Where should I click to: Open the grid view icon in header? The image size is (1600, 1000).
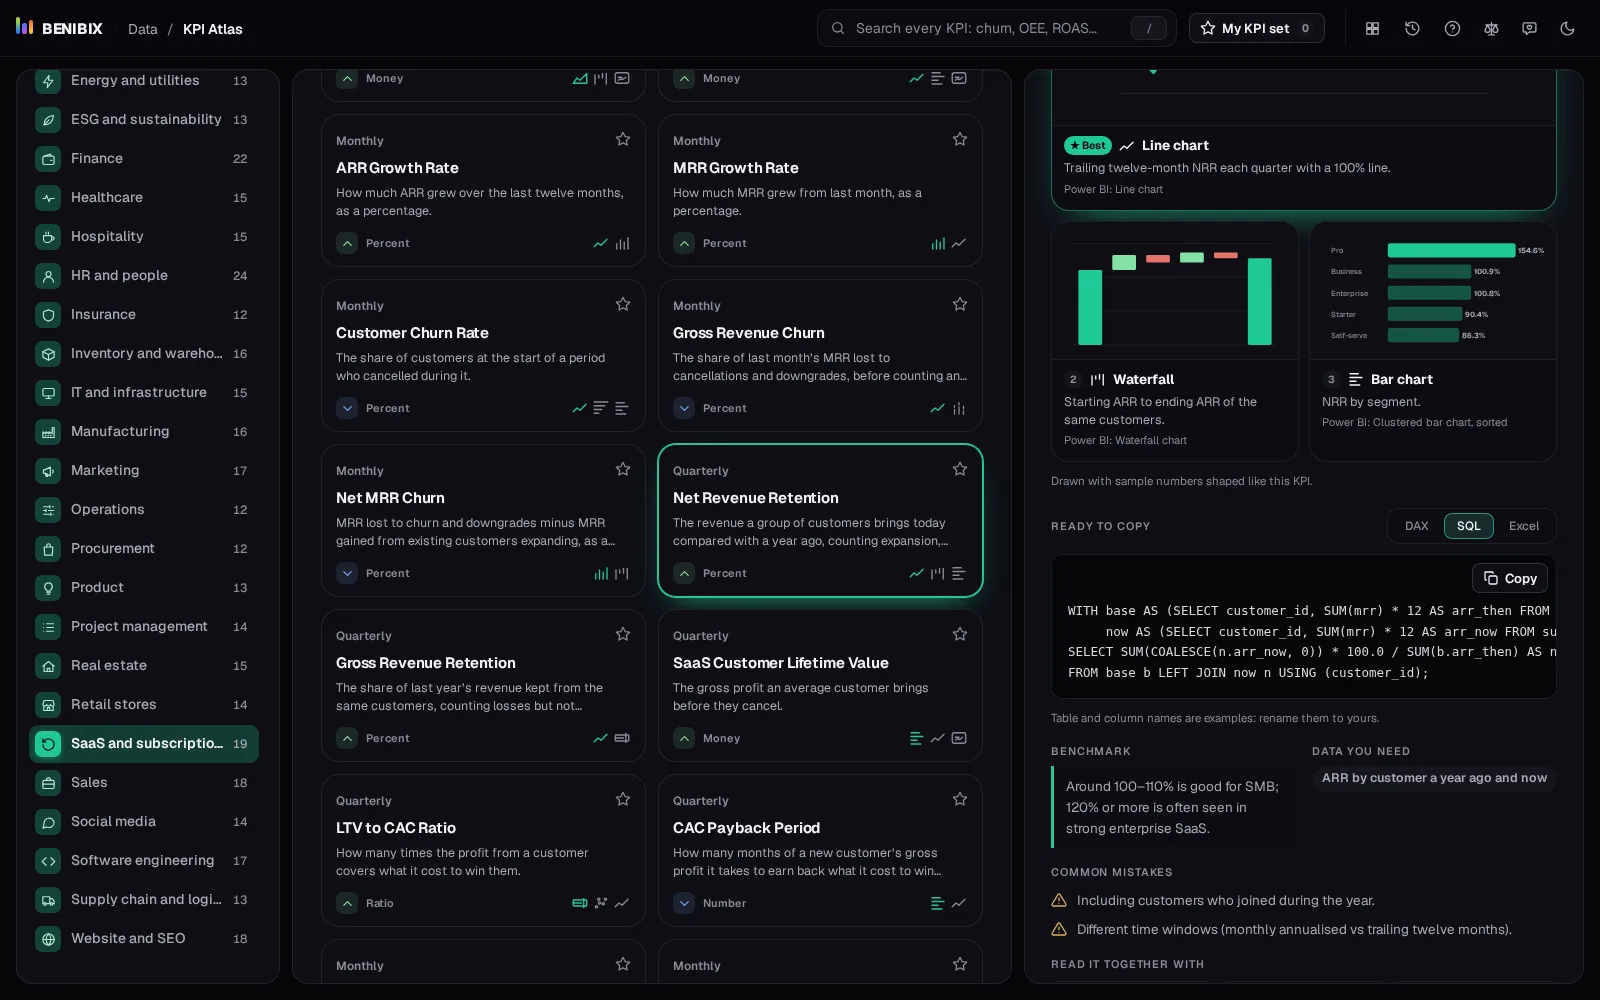tap(1373, 29)
